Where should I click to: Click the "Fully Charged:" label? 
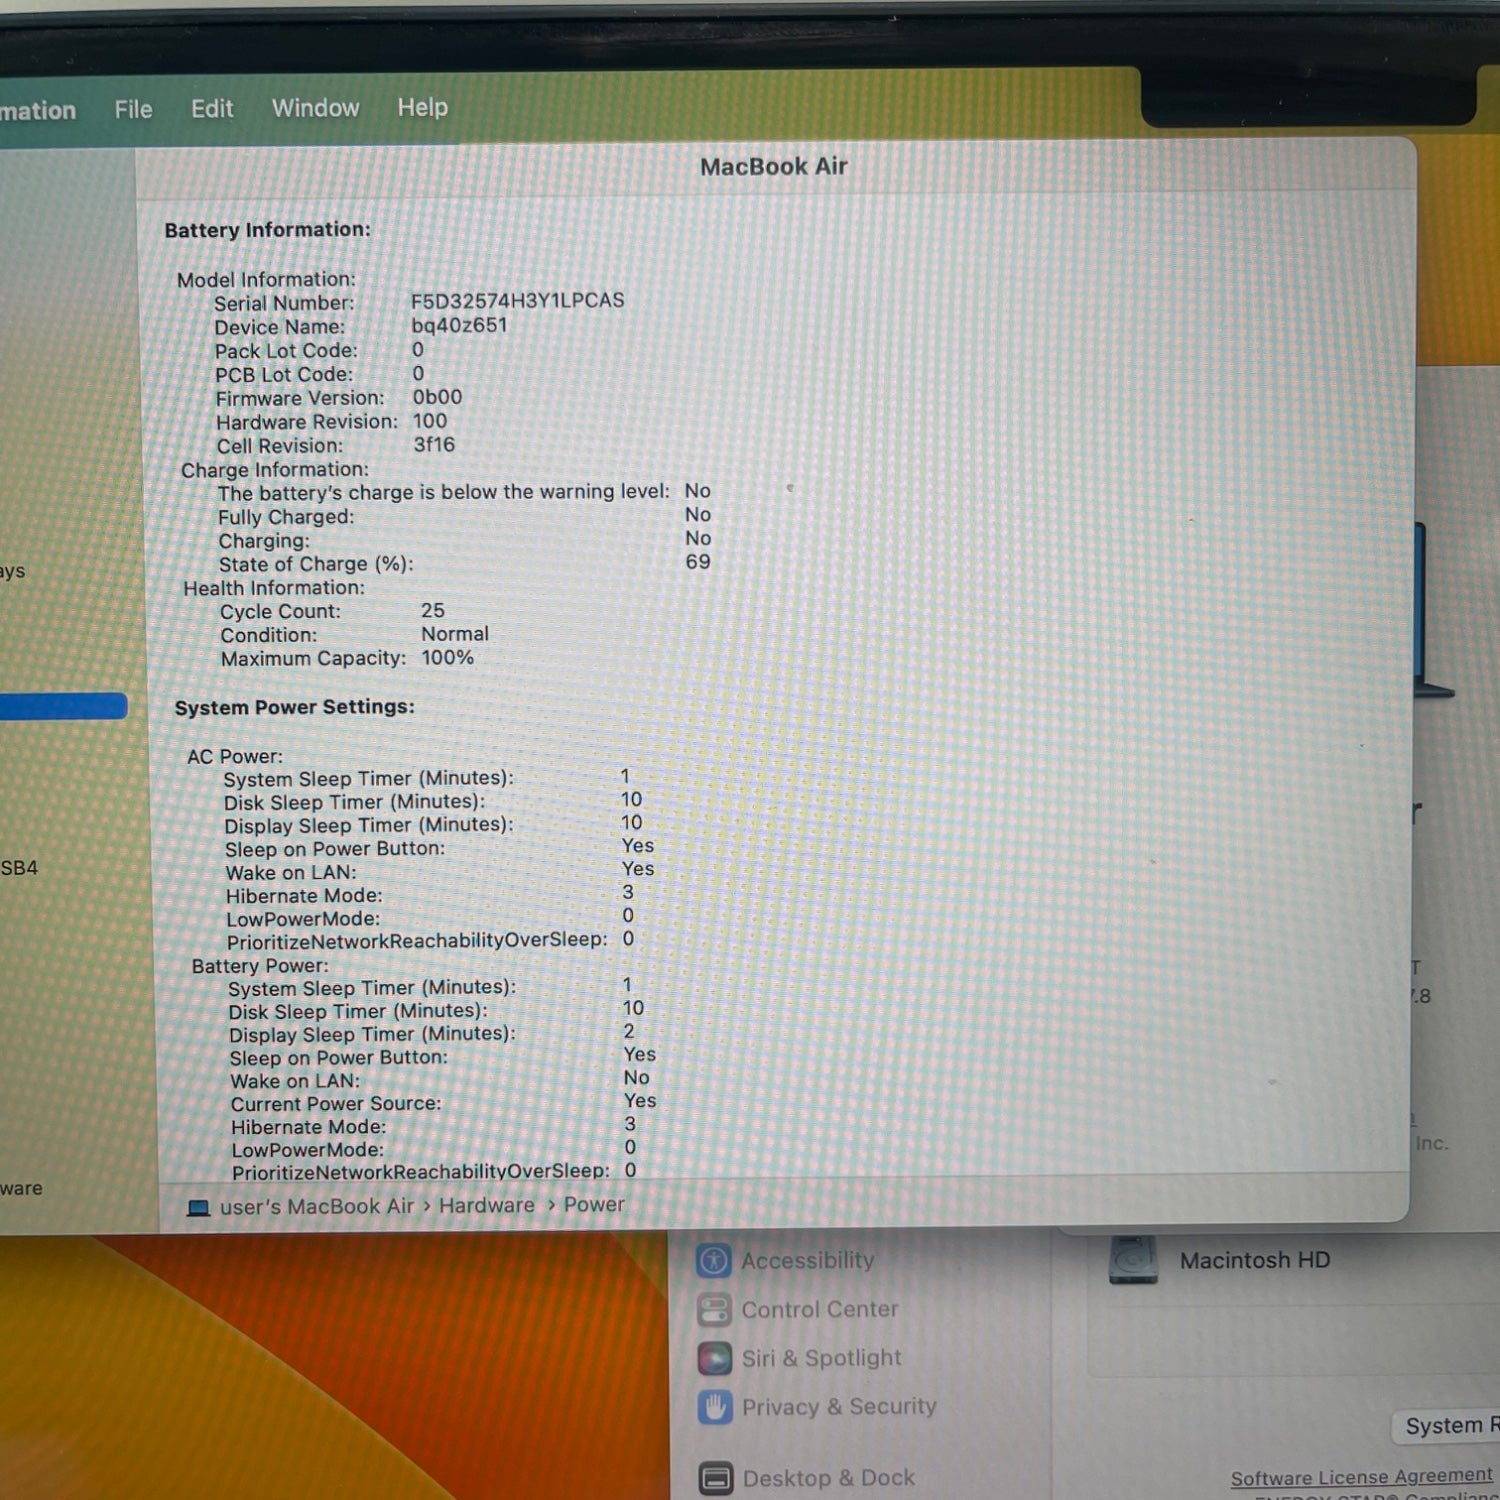pos(286,517)
